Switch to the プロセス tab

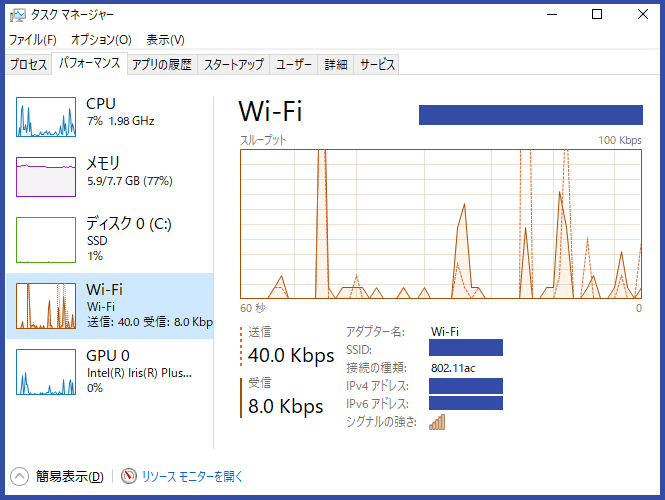point(28,64)
